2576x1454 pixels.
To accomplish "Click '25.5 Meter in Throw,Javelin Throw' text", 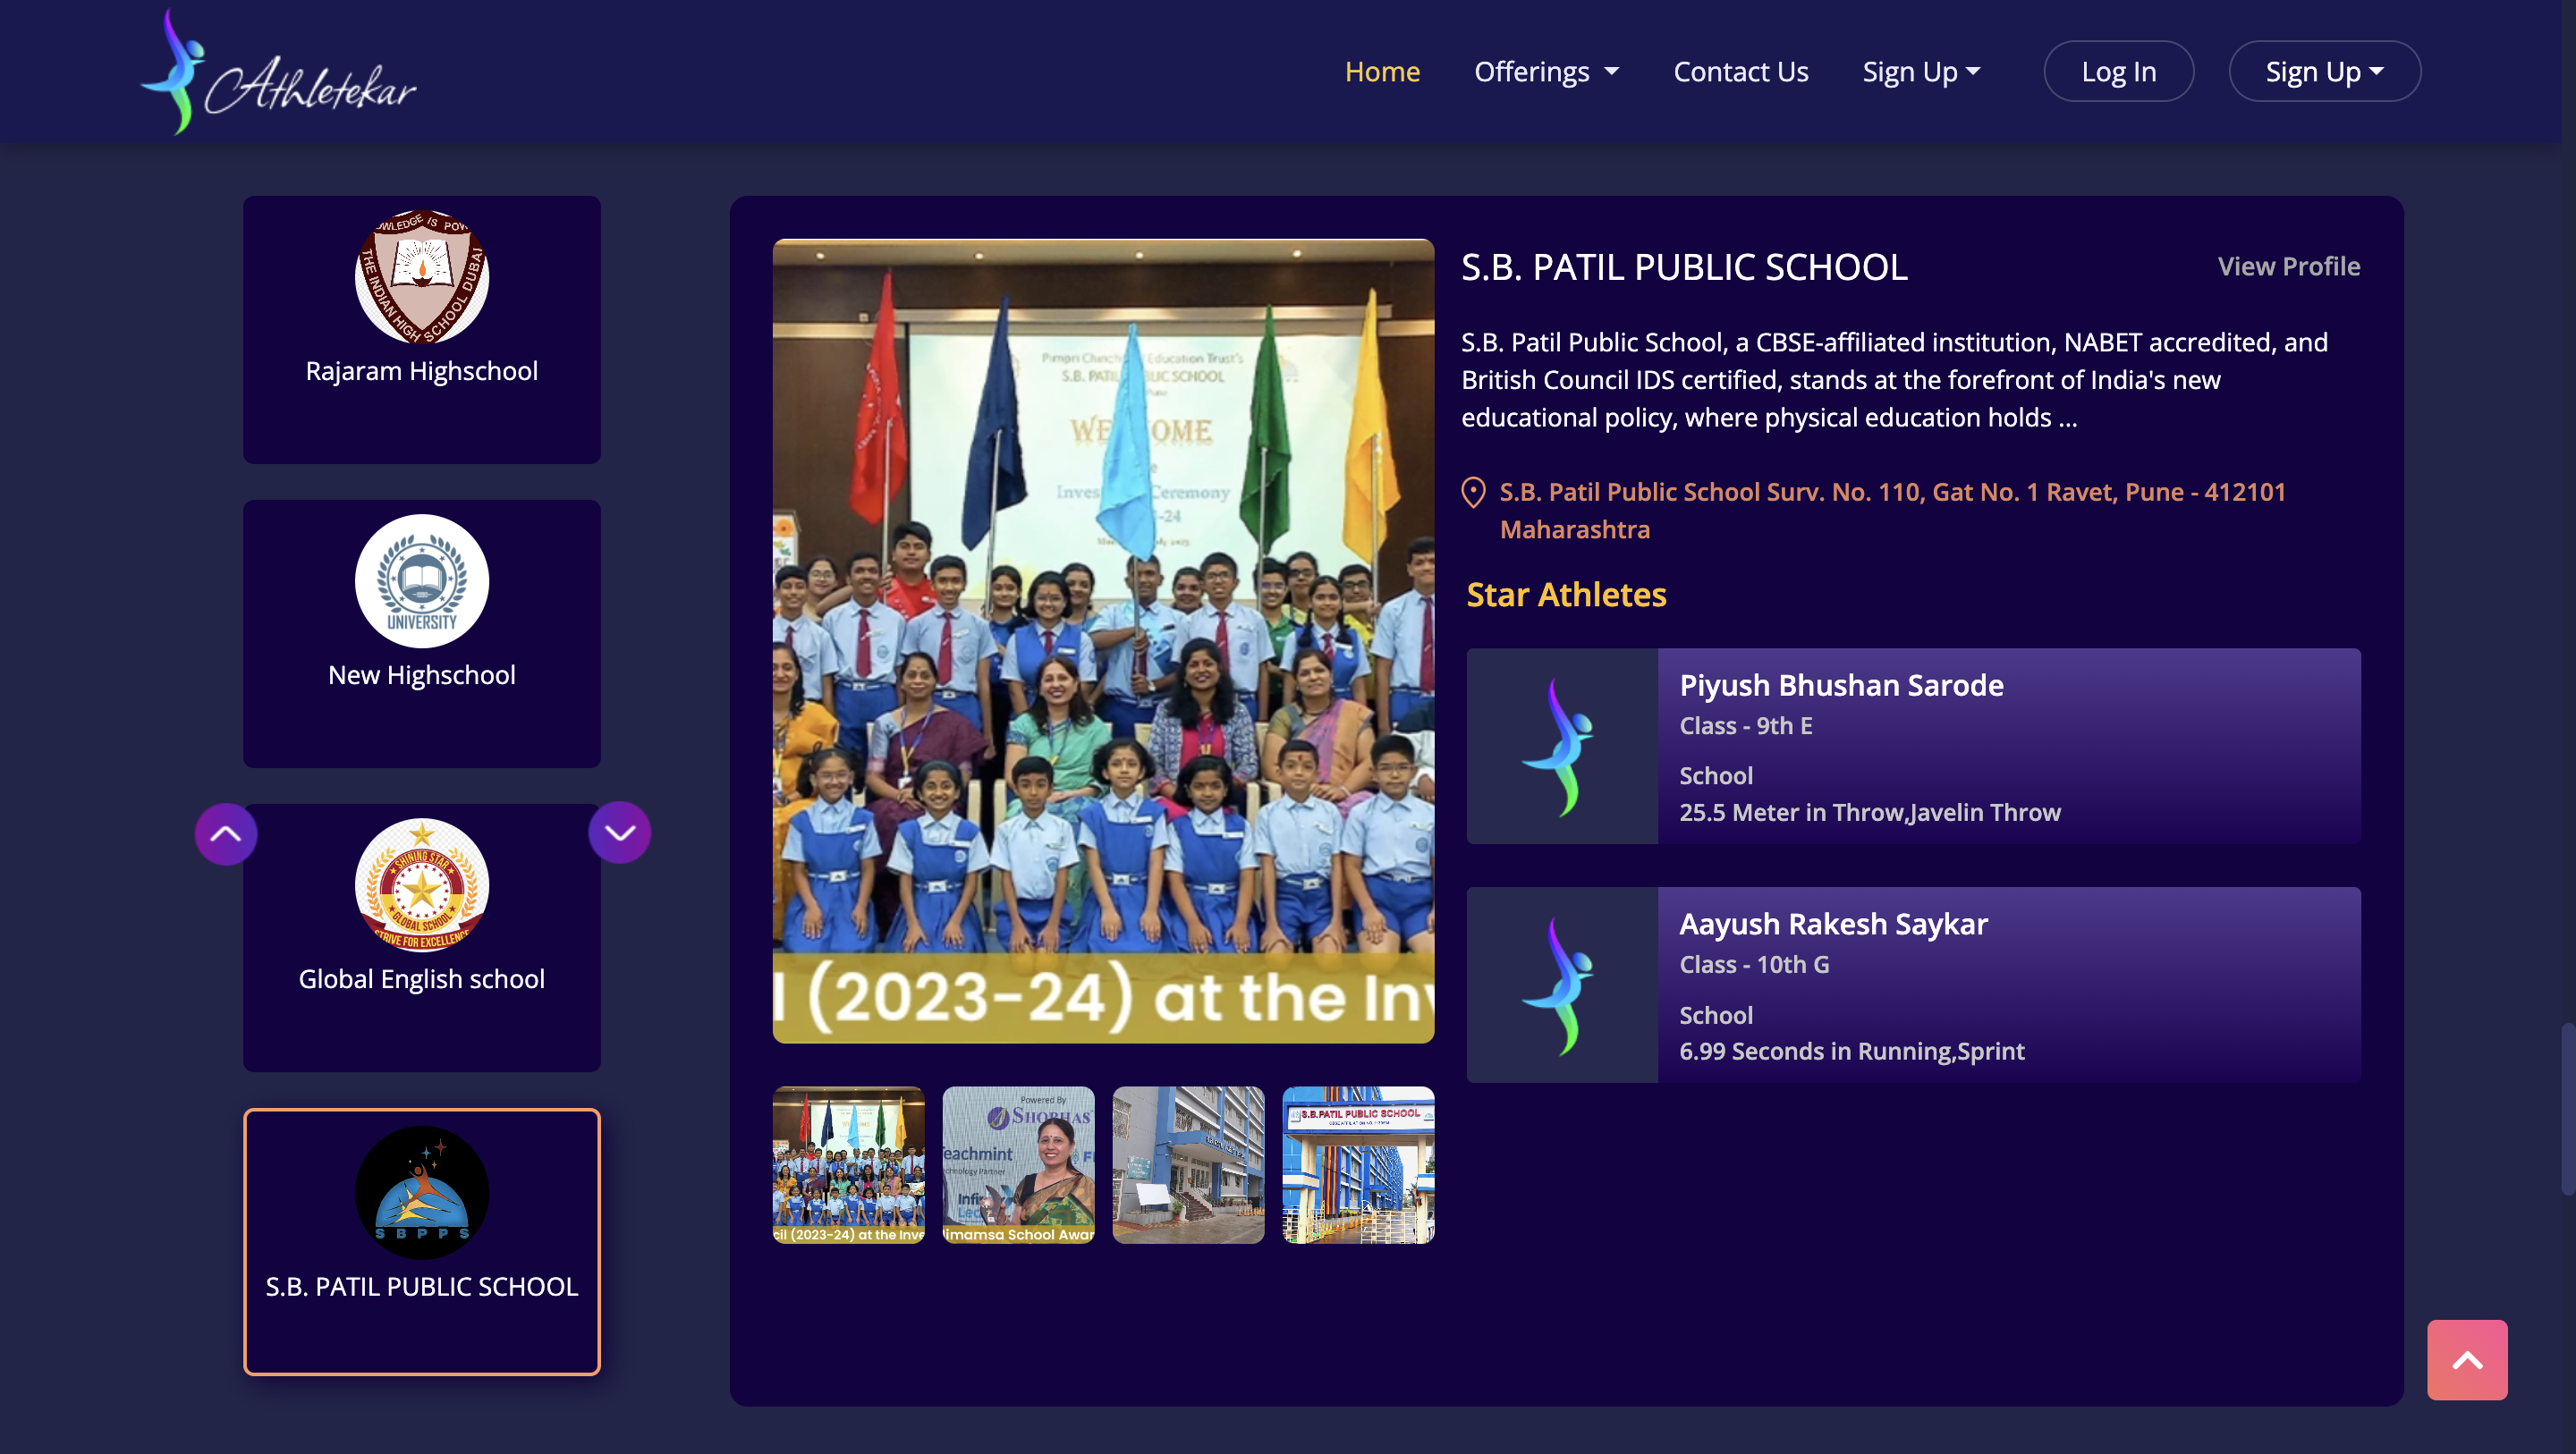I will (x=1870, y=812).
